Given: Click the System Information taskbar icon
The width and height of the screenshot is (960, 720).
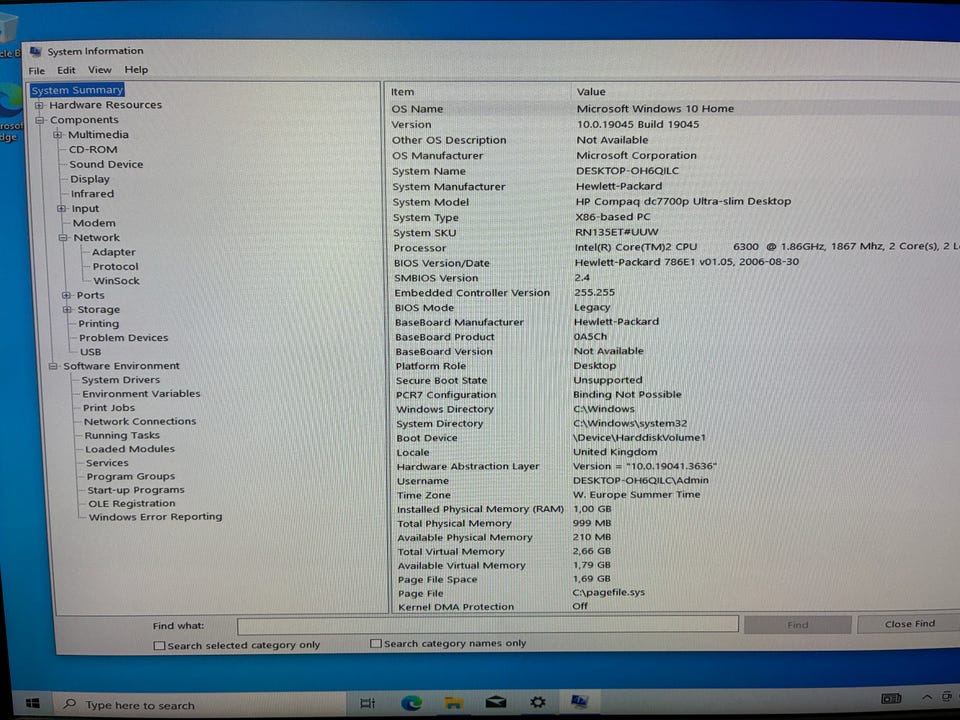Looking at the screenshot, I should 579,701.
